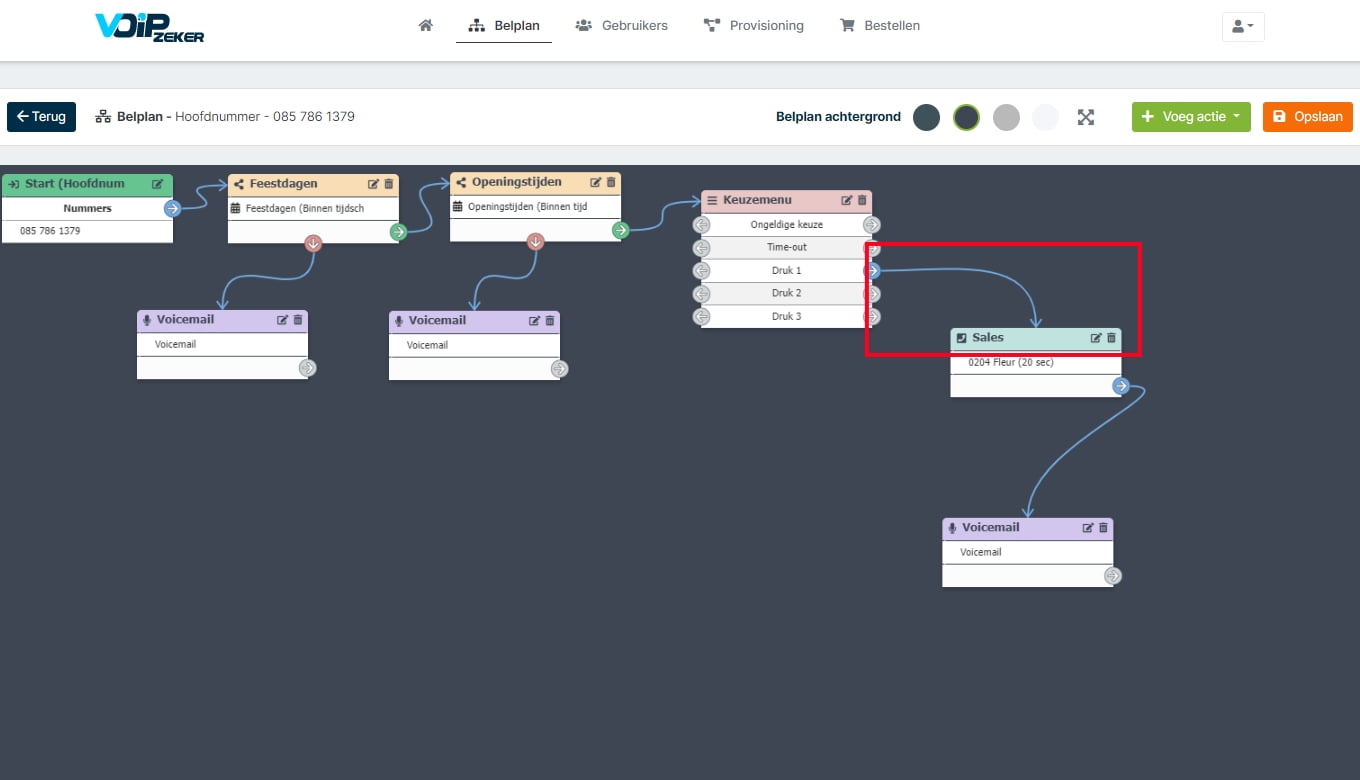
Task: Open the Gebruikers tab
Action: (x=622, y=25)
